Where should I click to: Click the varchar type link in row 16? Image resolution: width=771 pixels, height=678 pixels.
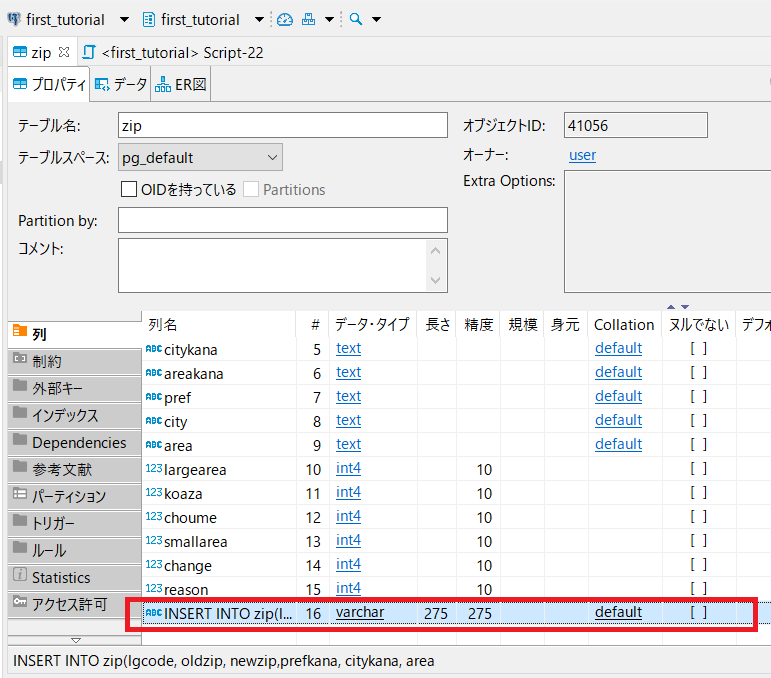360,613
